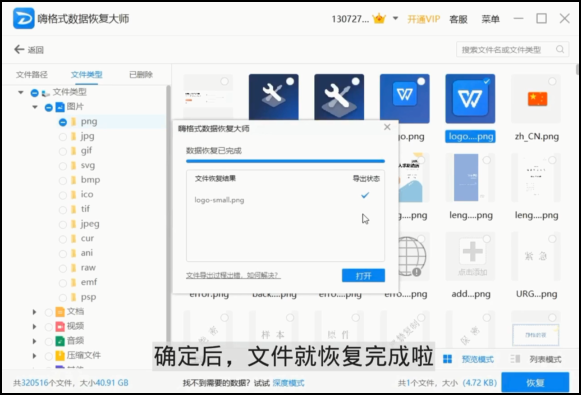581x395 pixels.
Task: Click the 压缩文件 category icon
Action: click(60, 356)
